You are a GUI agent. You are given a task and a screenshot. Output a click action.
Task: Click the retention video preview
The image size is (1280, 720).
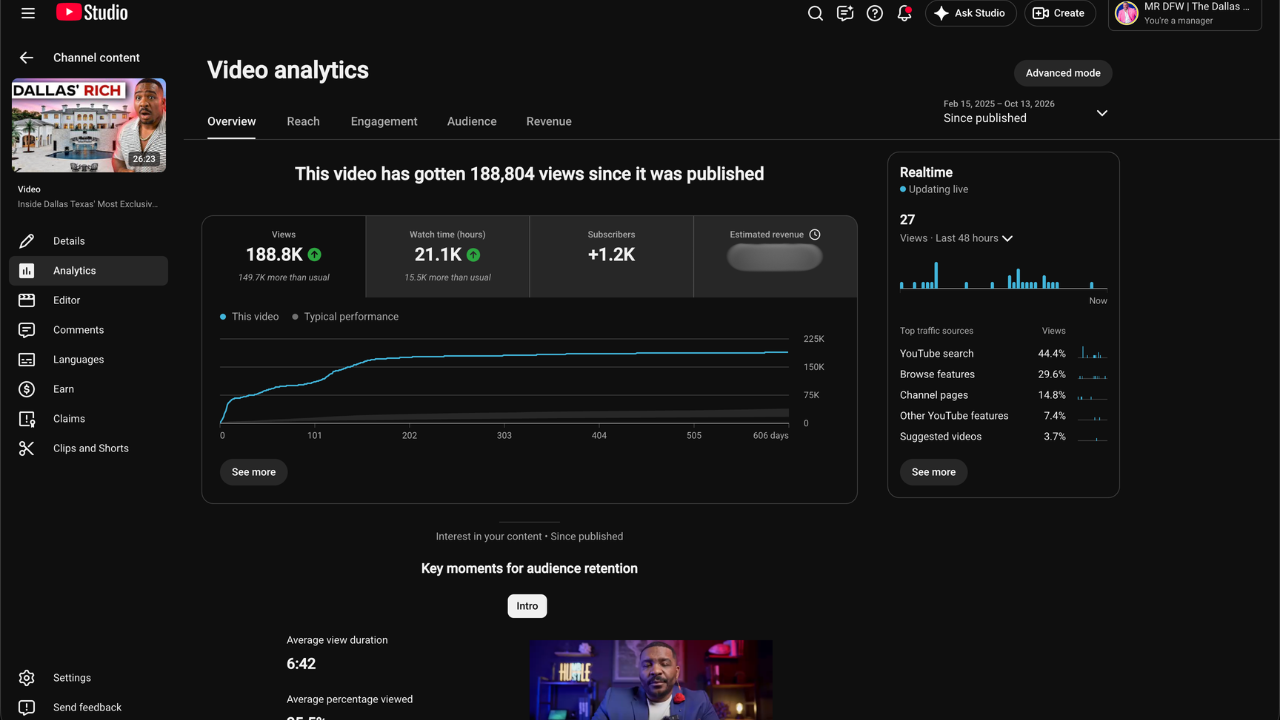pos(651,680)
